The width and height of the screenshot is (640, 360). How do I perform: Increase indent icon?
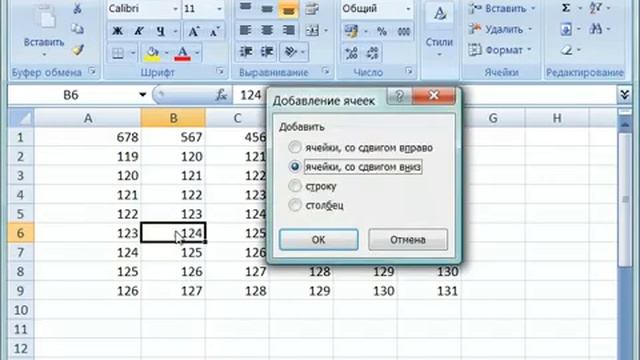click(x=267, y=52)
